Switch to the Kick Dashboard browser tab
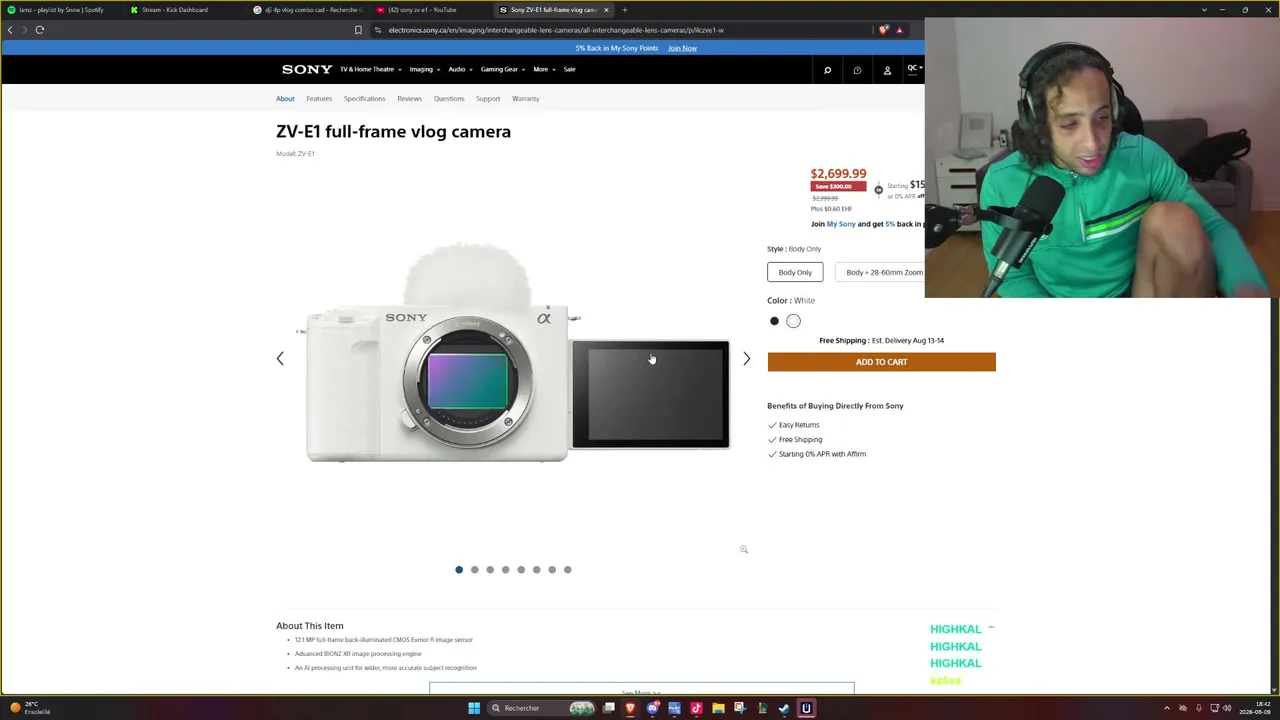Viewport: 1280px width, 720px height. 183,10
